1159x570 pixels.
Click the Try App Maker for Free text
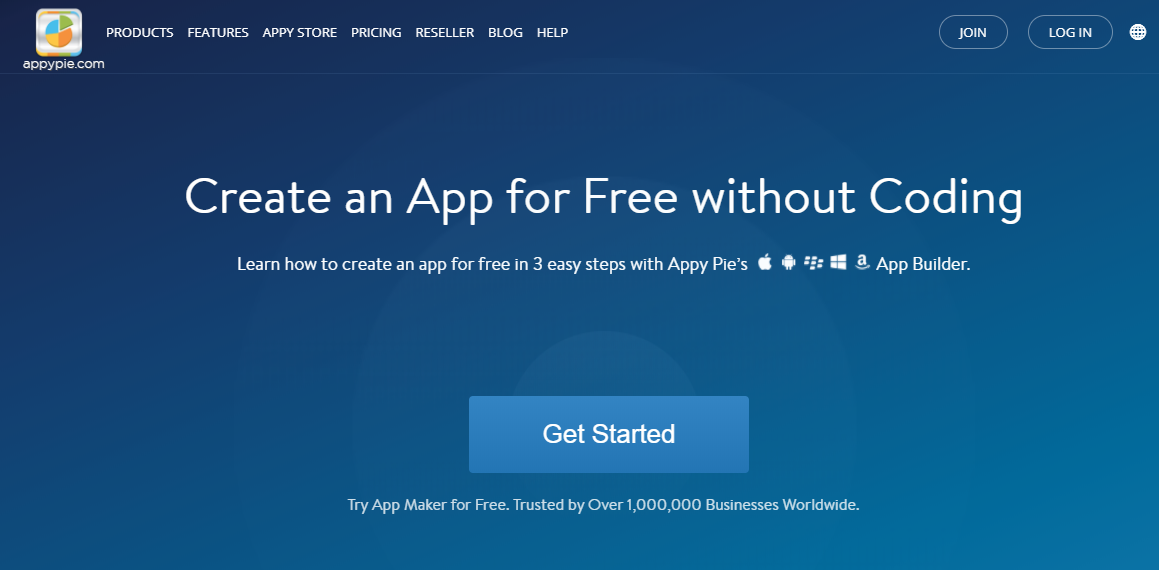pos(428,506)
